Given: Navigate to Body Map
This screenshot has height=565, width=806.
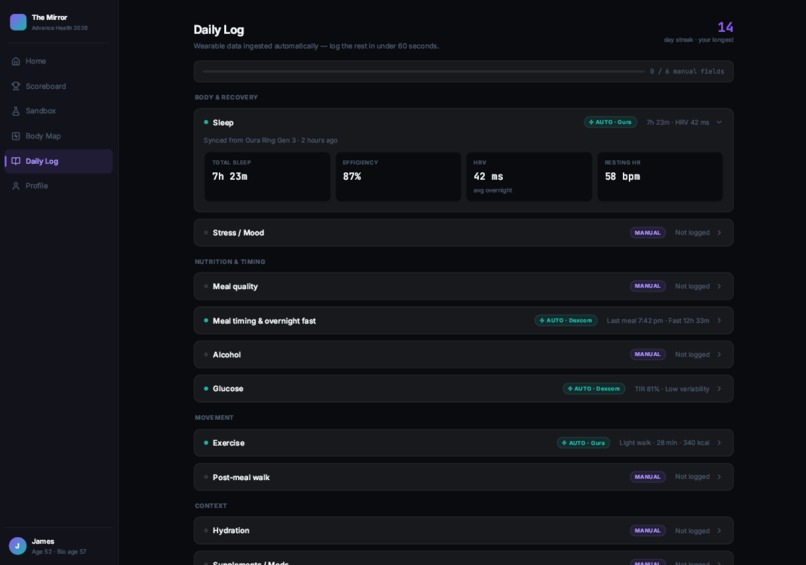Looking at the screenshot, I should 59,136.
